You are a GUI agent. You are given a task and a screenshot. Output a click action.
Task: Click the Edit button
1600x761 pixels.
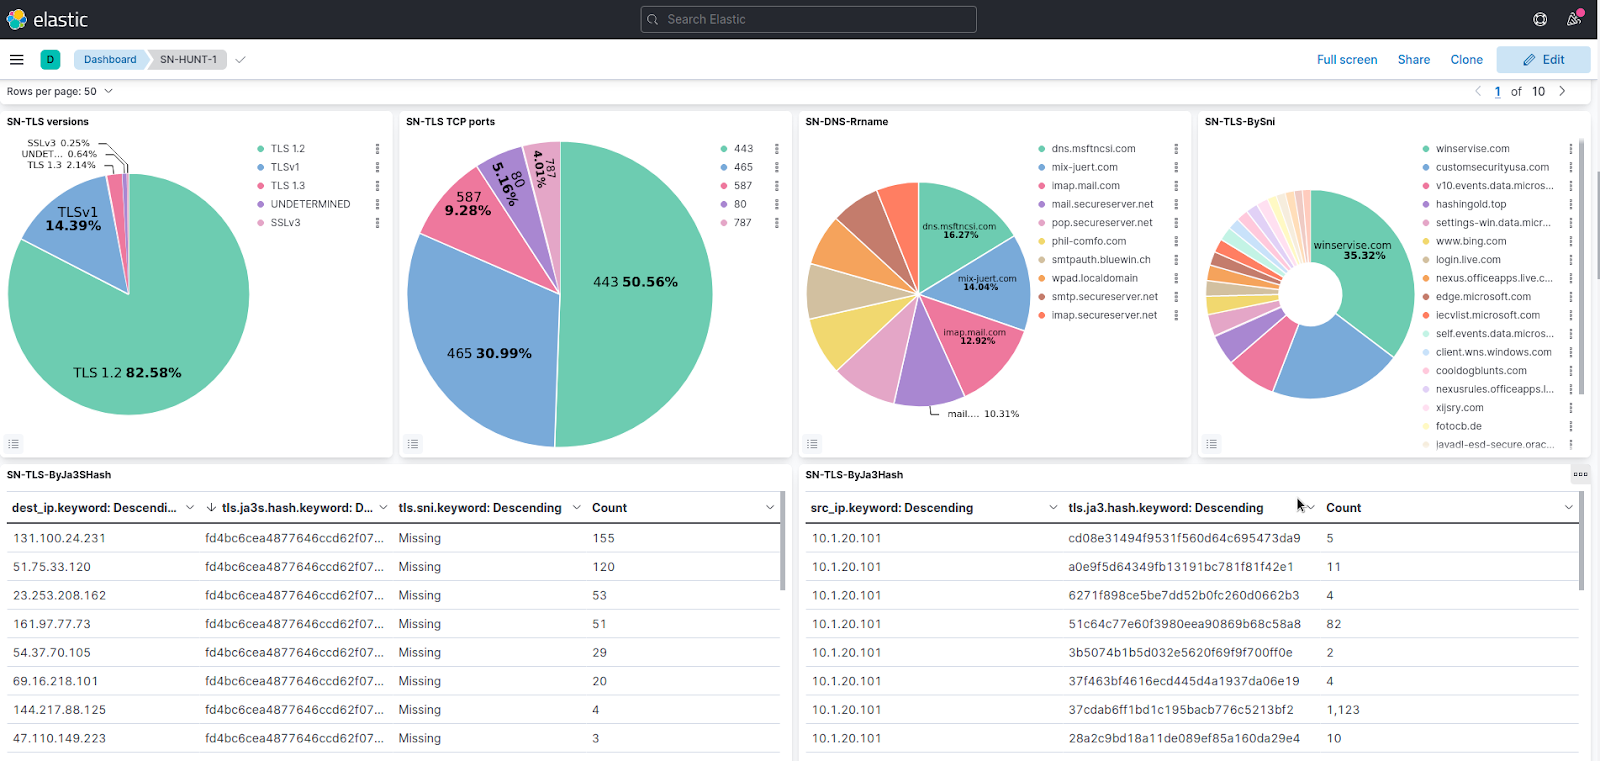(1543, 60)
